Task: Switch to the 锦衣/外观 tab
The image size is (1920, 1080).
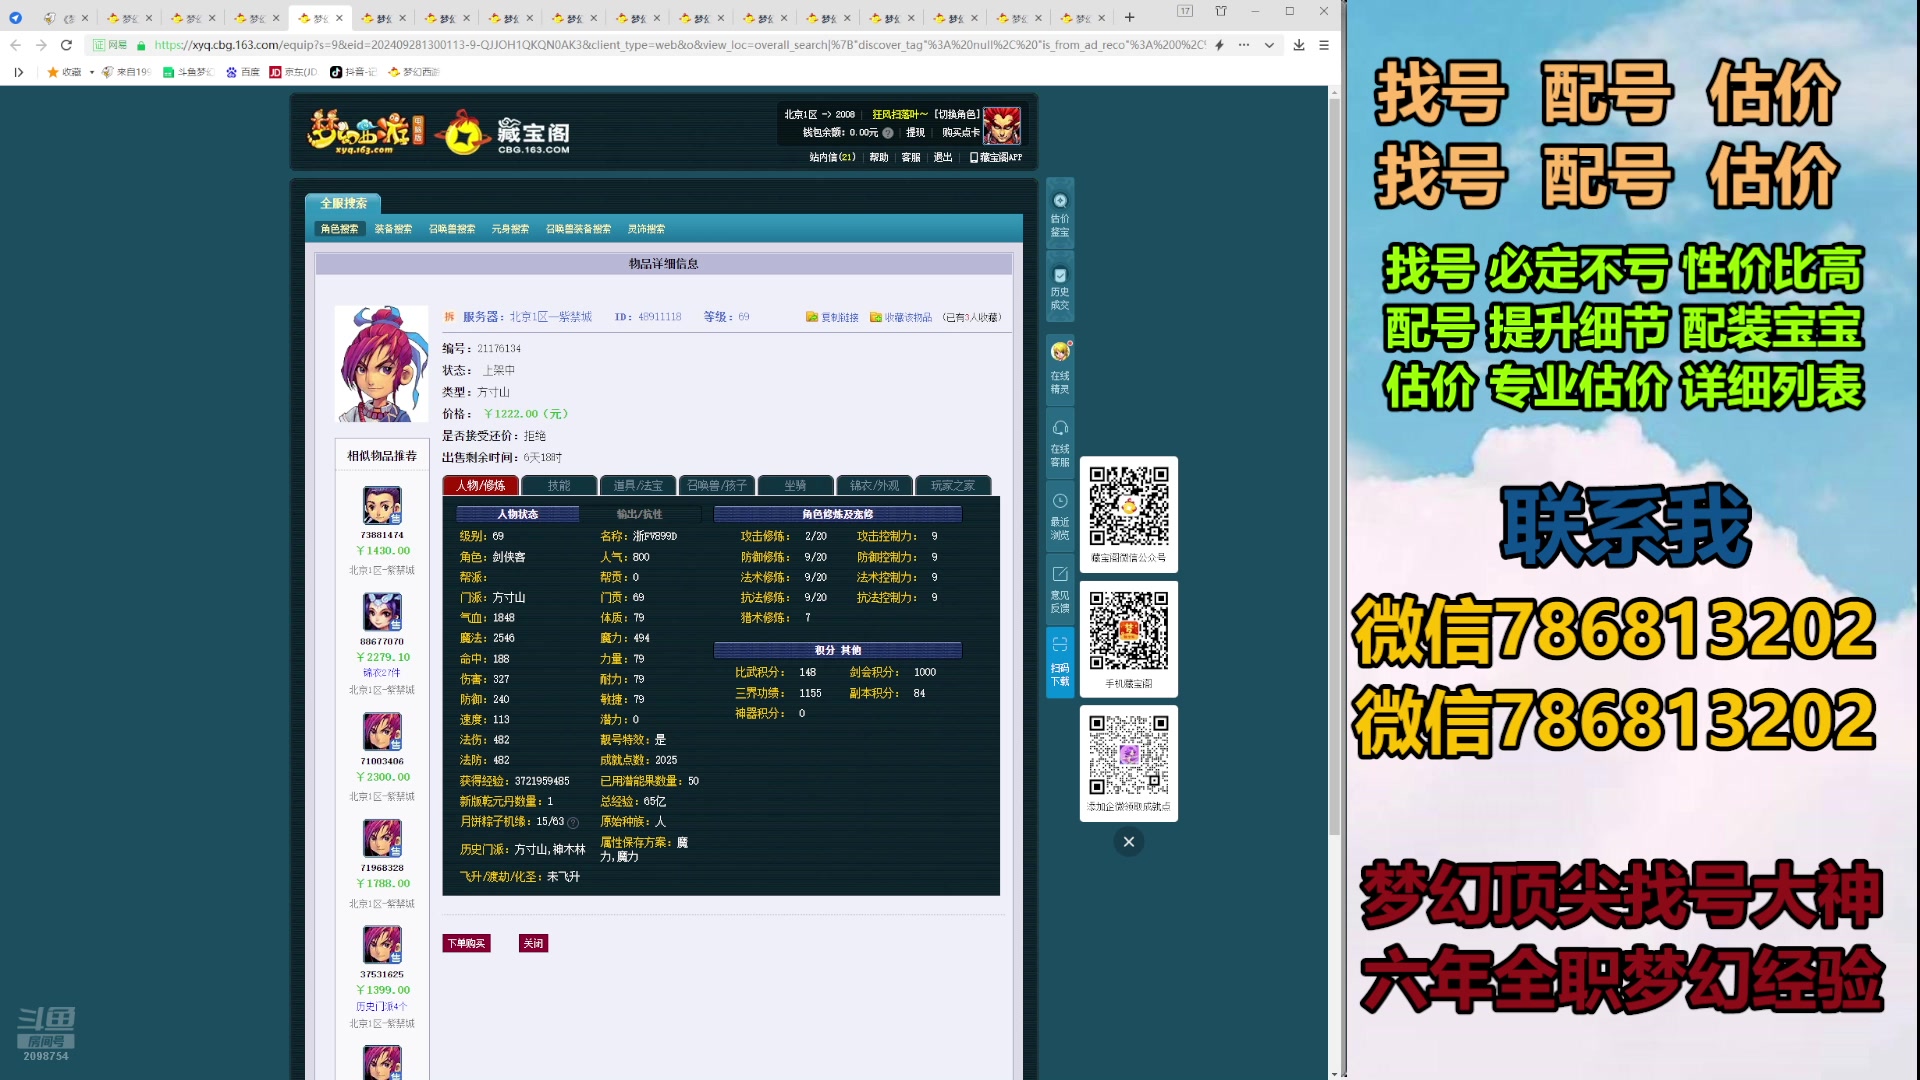Action: pos(875,486)
